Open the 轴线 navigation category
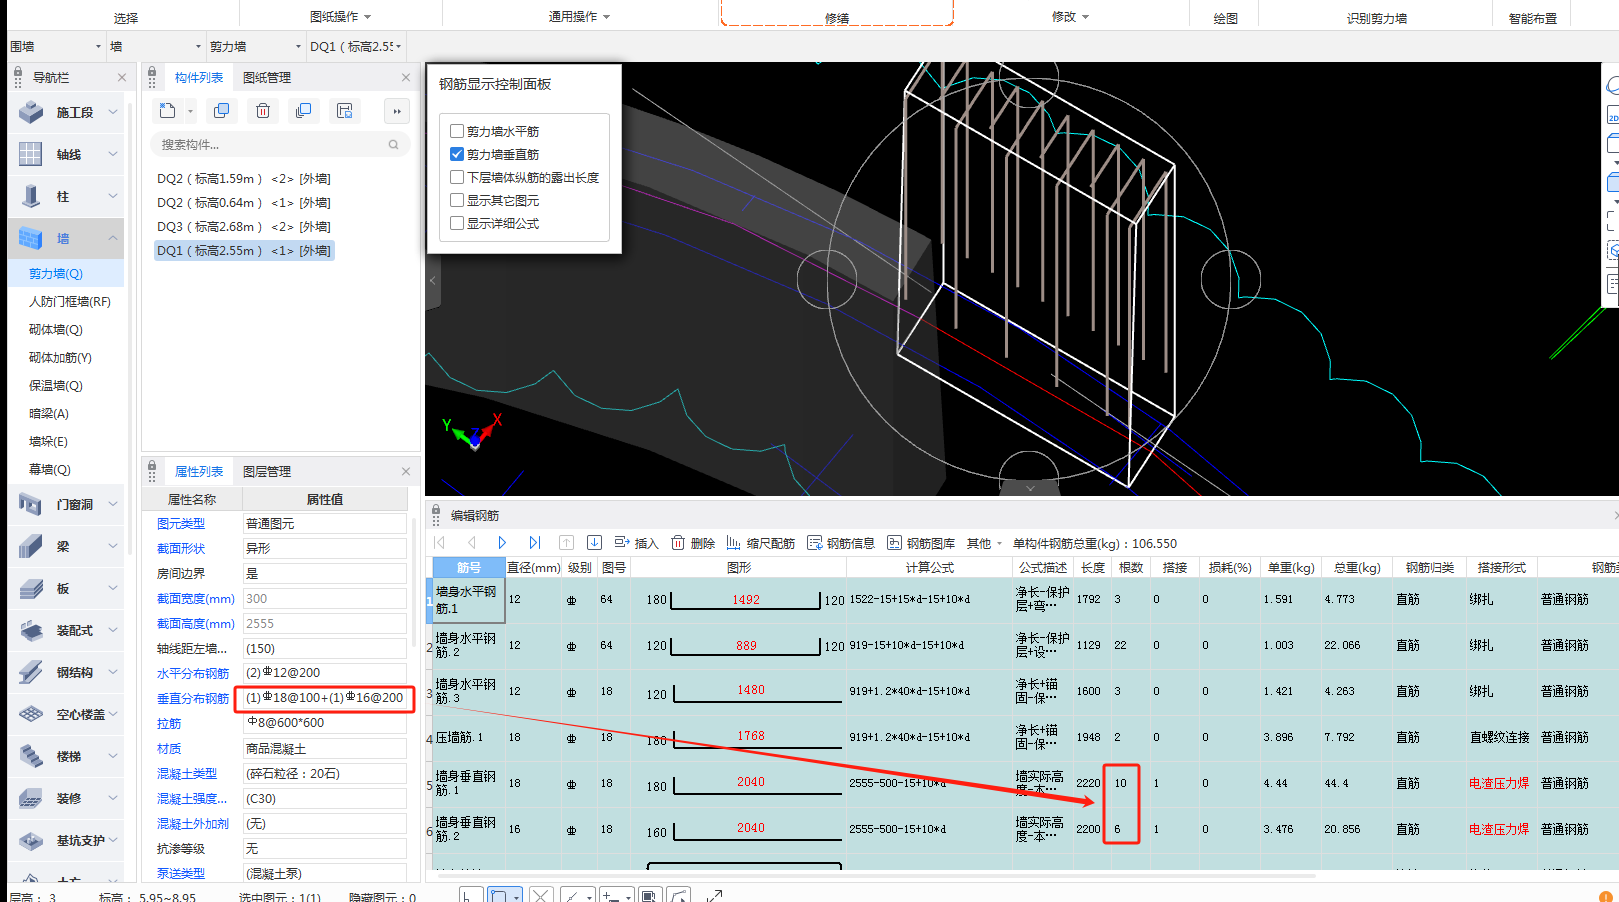Viewport: 1619px width, 902px height. click(66, 154)
